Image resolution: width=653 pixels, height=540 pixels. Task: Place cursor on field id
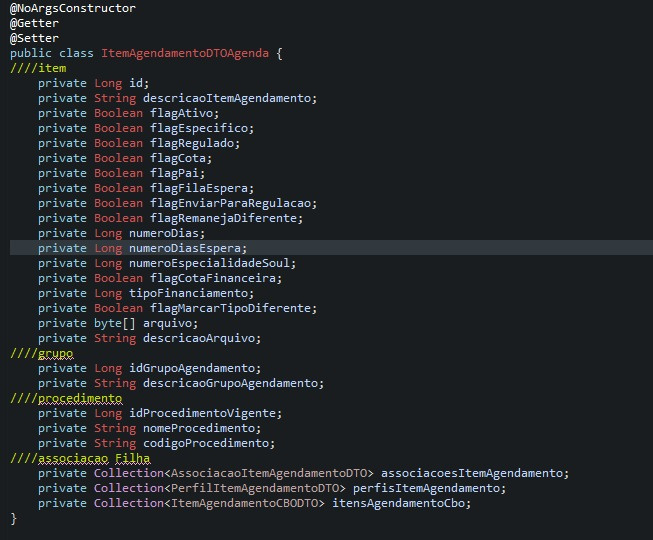click(x=136, y=83)
